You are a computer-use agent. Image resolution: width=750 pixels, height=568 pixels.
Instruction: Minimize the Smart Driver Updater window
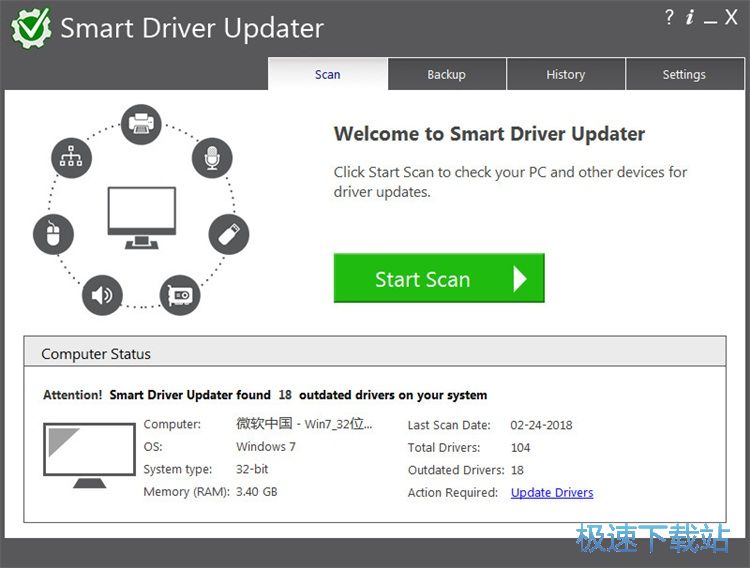pos(711,18)
